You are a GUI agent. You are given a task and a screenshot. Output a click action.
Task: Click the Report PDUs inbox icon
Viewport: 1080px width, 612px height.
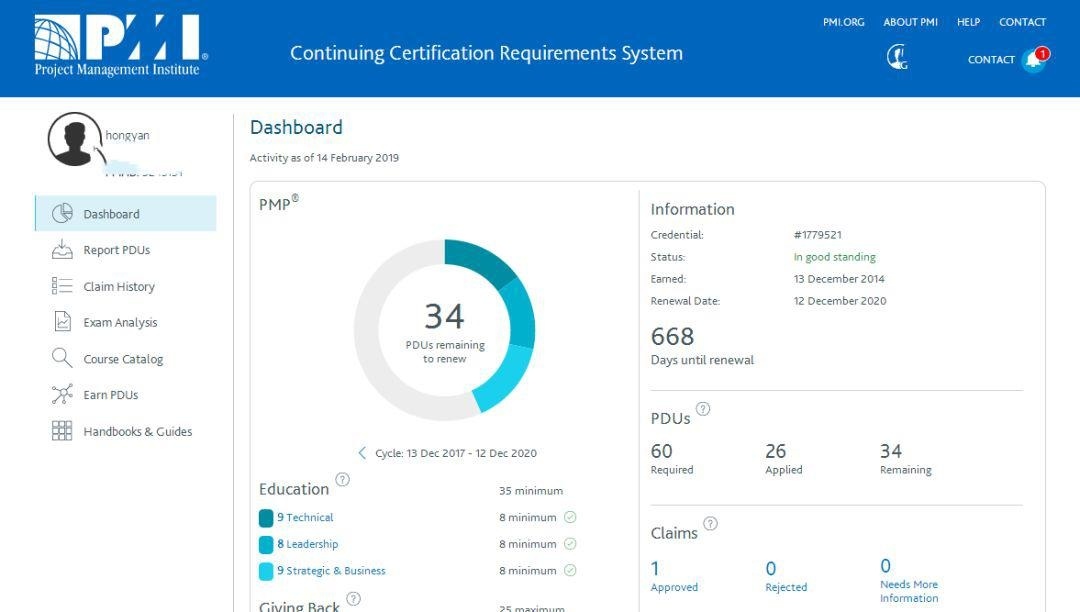coord(62,250)
